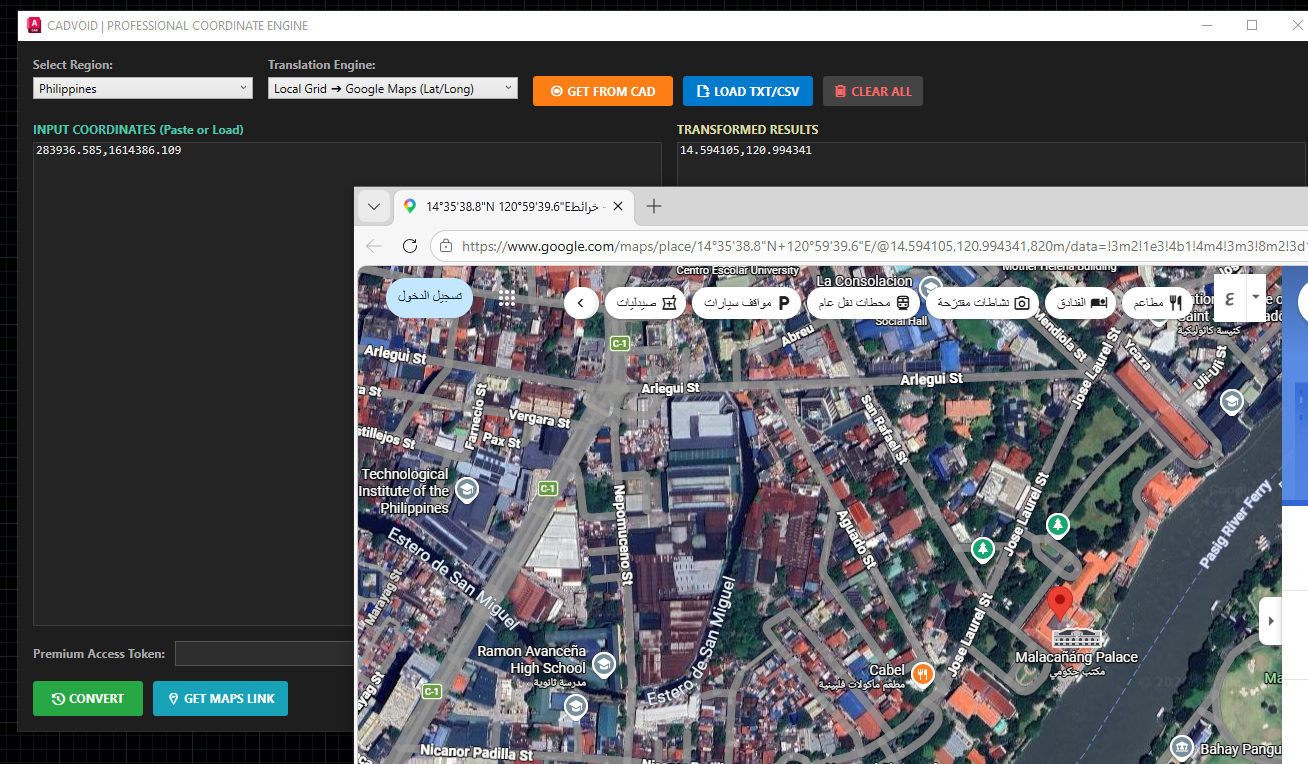The image size is (1308, 764).
Task: Click the Bahay Pangulo museum marker
Action: 1182,747
